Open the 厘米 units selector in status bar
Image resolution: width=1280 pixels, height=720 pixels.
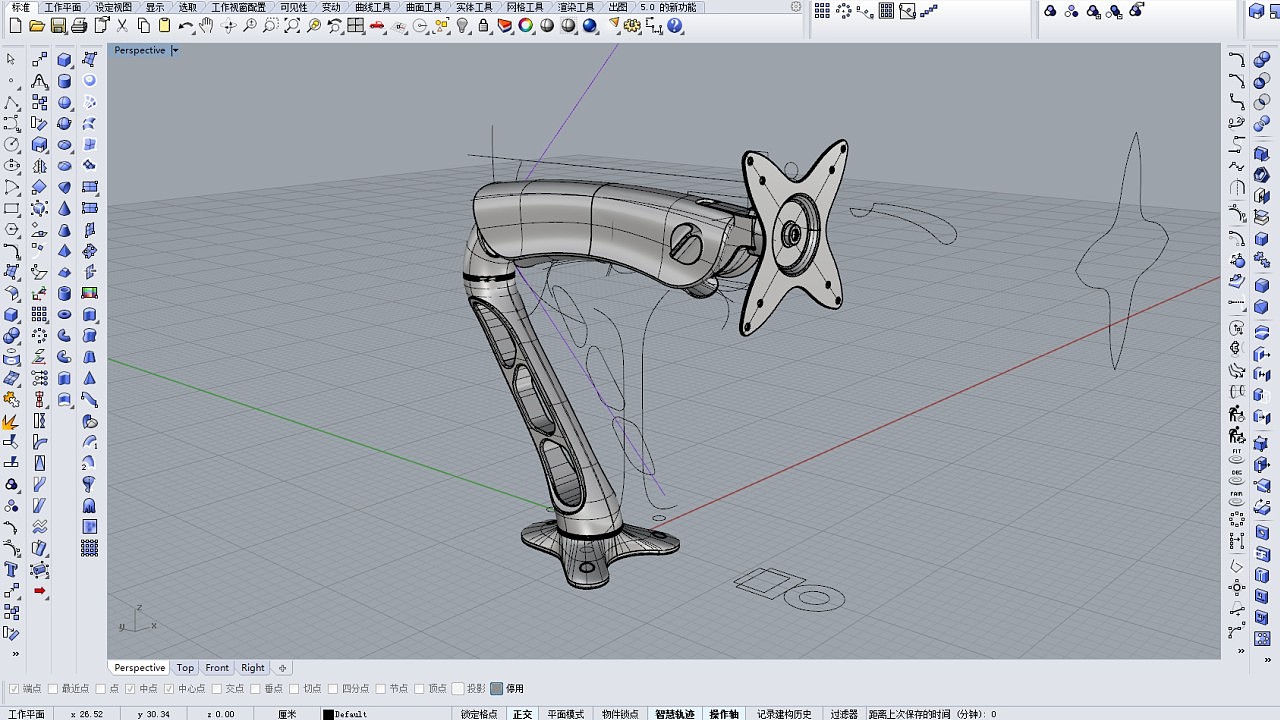tap(287, 714)
